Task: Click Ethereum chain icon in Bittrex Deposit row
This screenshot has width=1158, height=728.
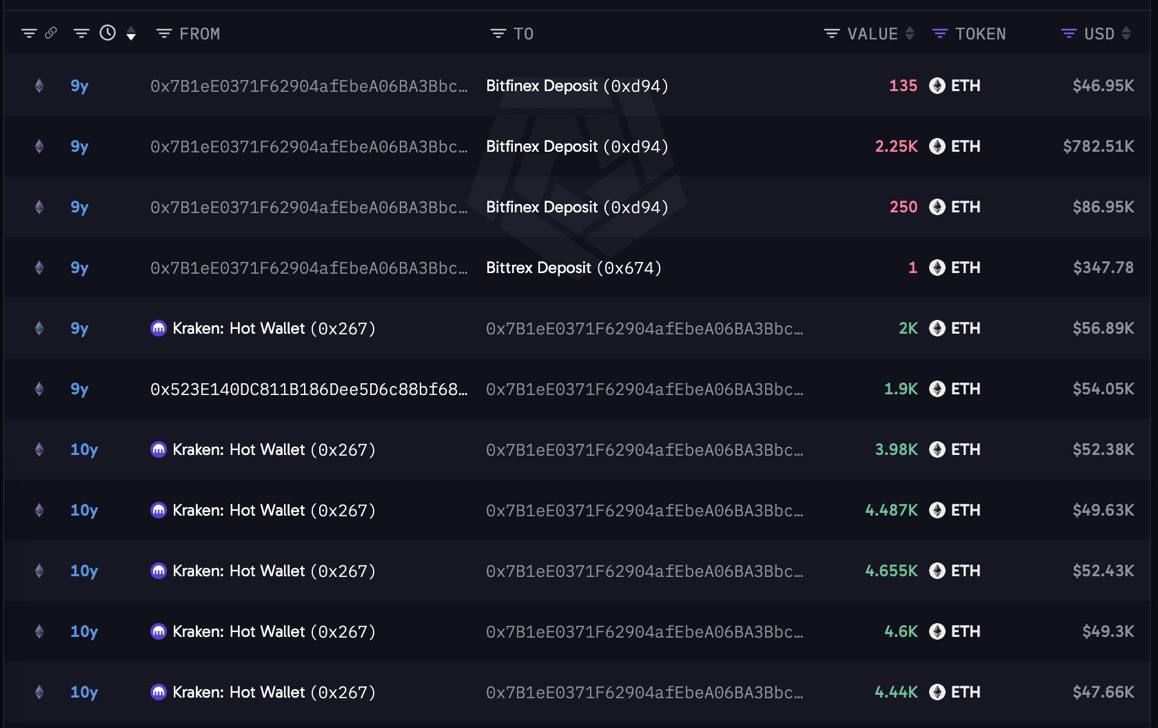Action: pyautogui.click(x=39, y=267)
